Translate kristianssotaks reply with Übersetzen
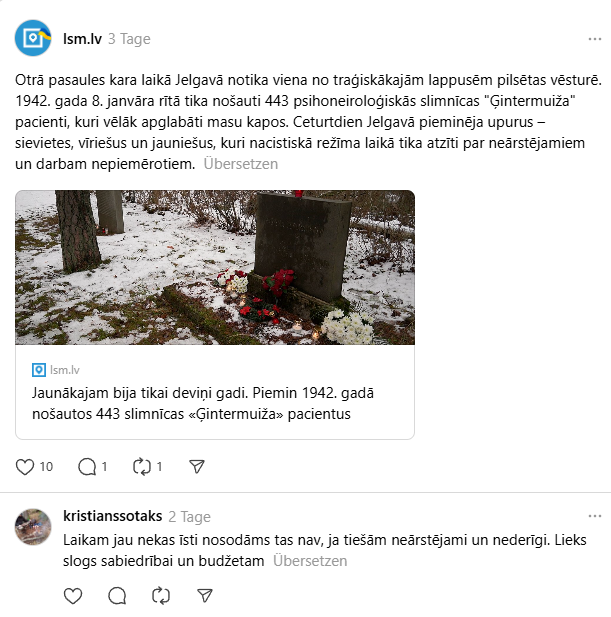Viewport: 611px width, 617px height. (310, 561)
